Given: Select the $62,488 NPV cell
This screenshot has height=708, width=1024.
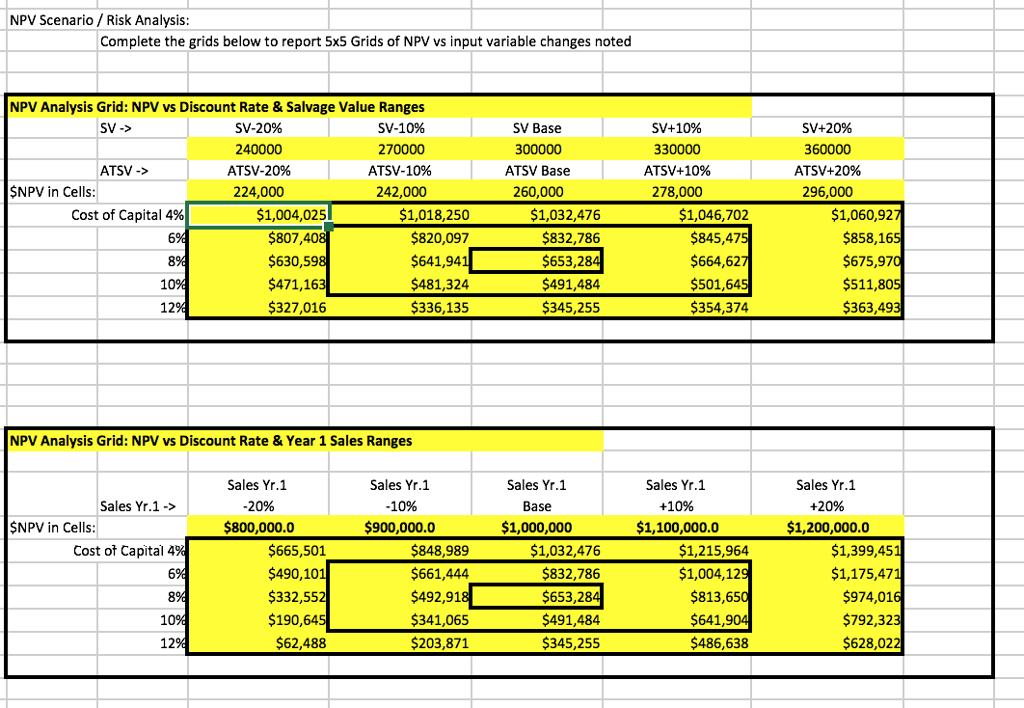Looking at the screenshot, I should (259, 645).
